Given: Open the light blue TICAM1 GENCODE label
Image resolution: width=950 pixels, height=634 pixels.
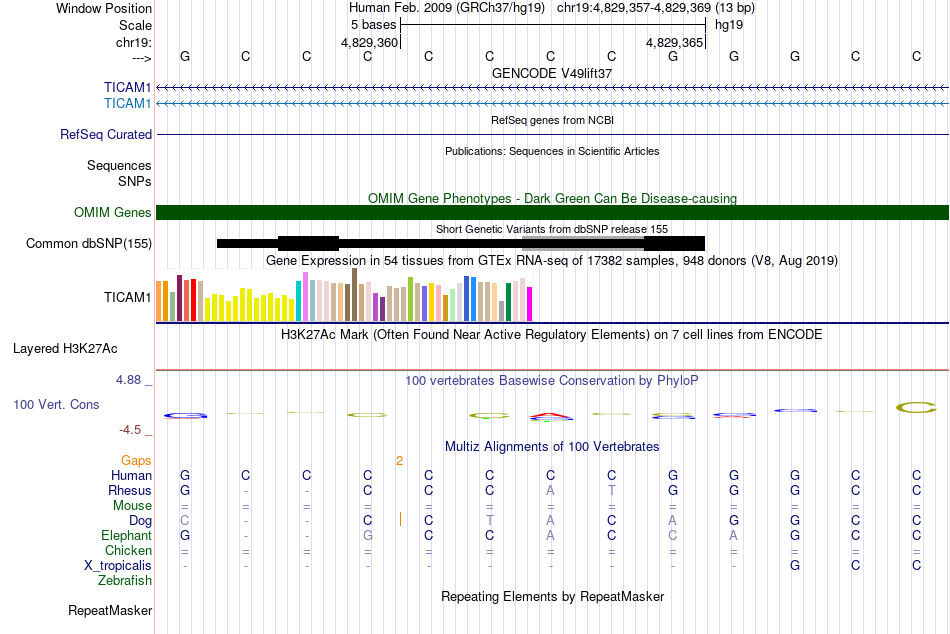Looking at the screenshot, I should 127,103.
